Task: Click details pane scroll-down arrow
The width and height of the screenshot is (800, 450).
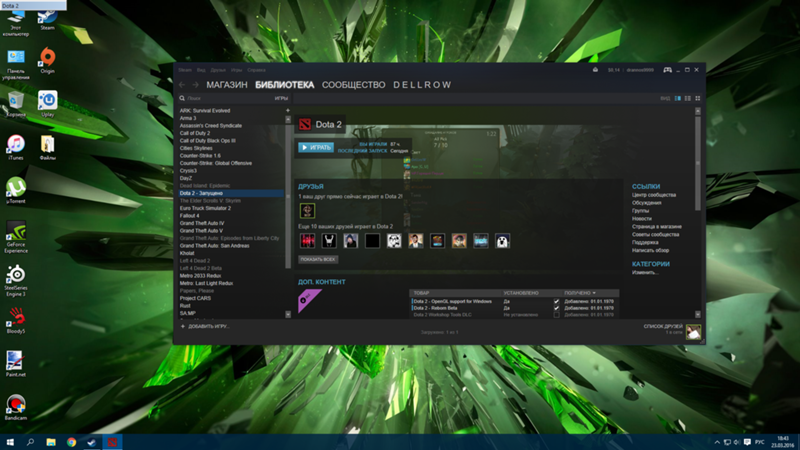Action: click(697, 314)
